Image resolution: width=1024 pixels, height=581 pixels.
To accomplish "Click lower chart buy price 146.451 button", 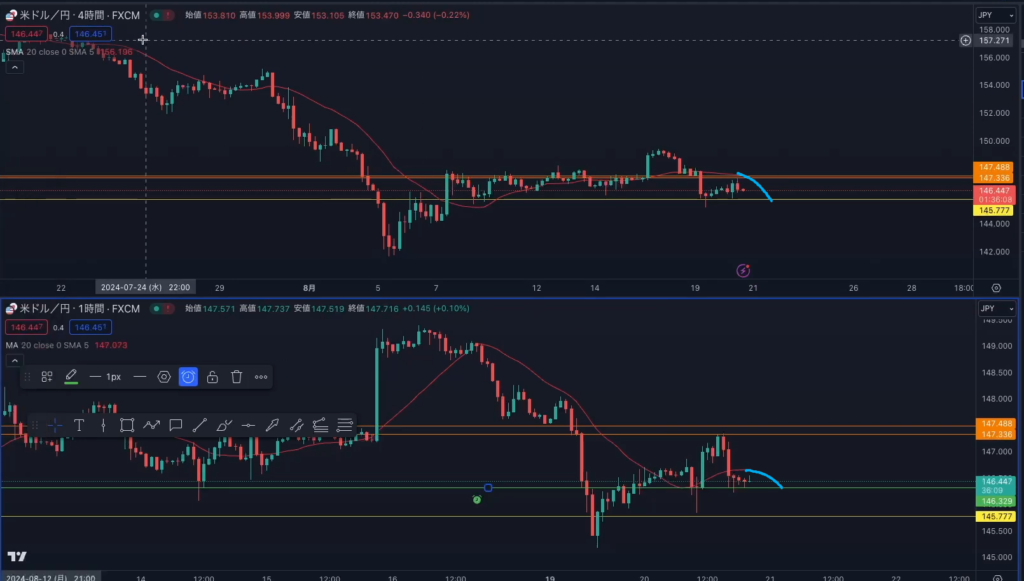I will [x=90, y=327].
